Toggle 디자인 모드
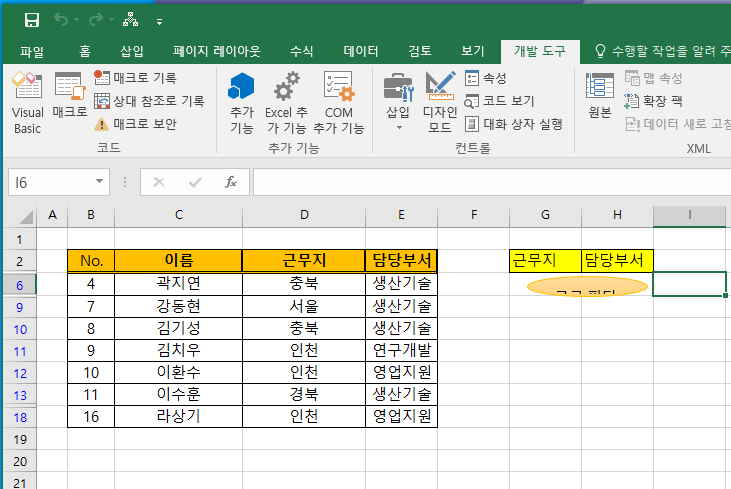Image resolution: width=731 pixels, height=489 pixels. (x=440, y=103)
